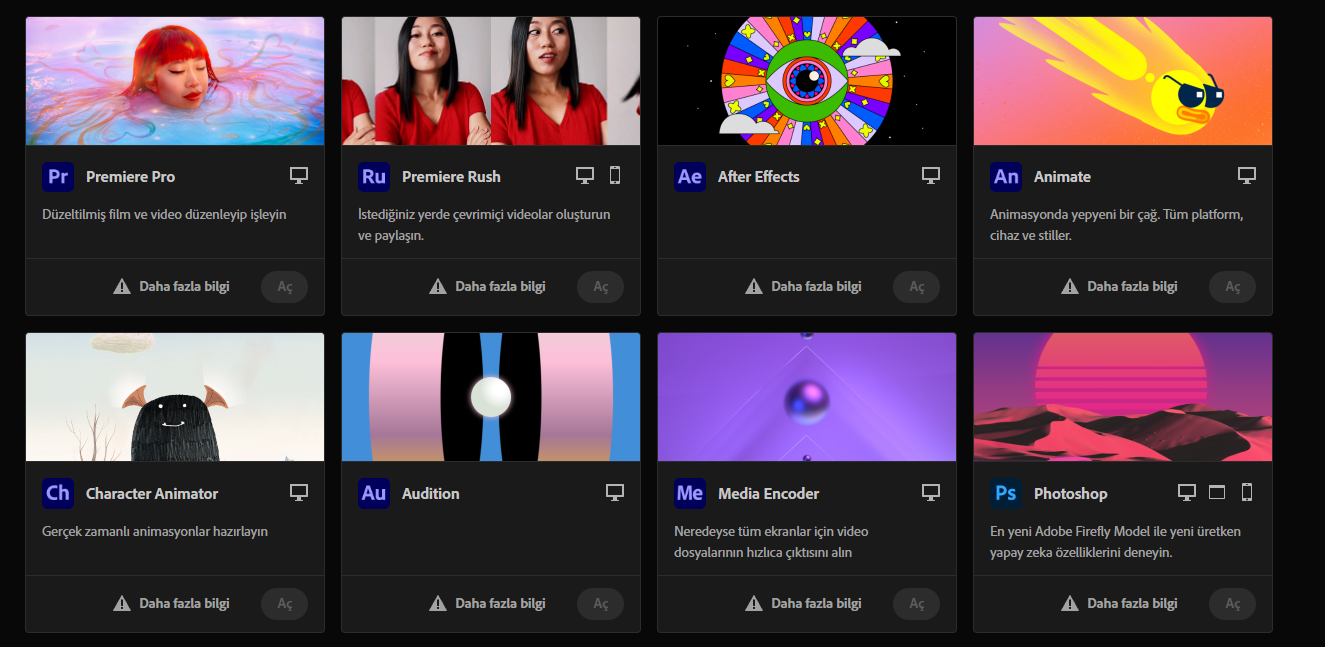Click warning triangle icon on After Effects card

754,287
